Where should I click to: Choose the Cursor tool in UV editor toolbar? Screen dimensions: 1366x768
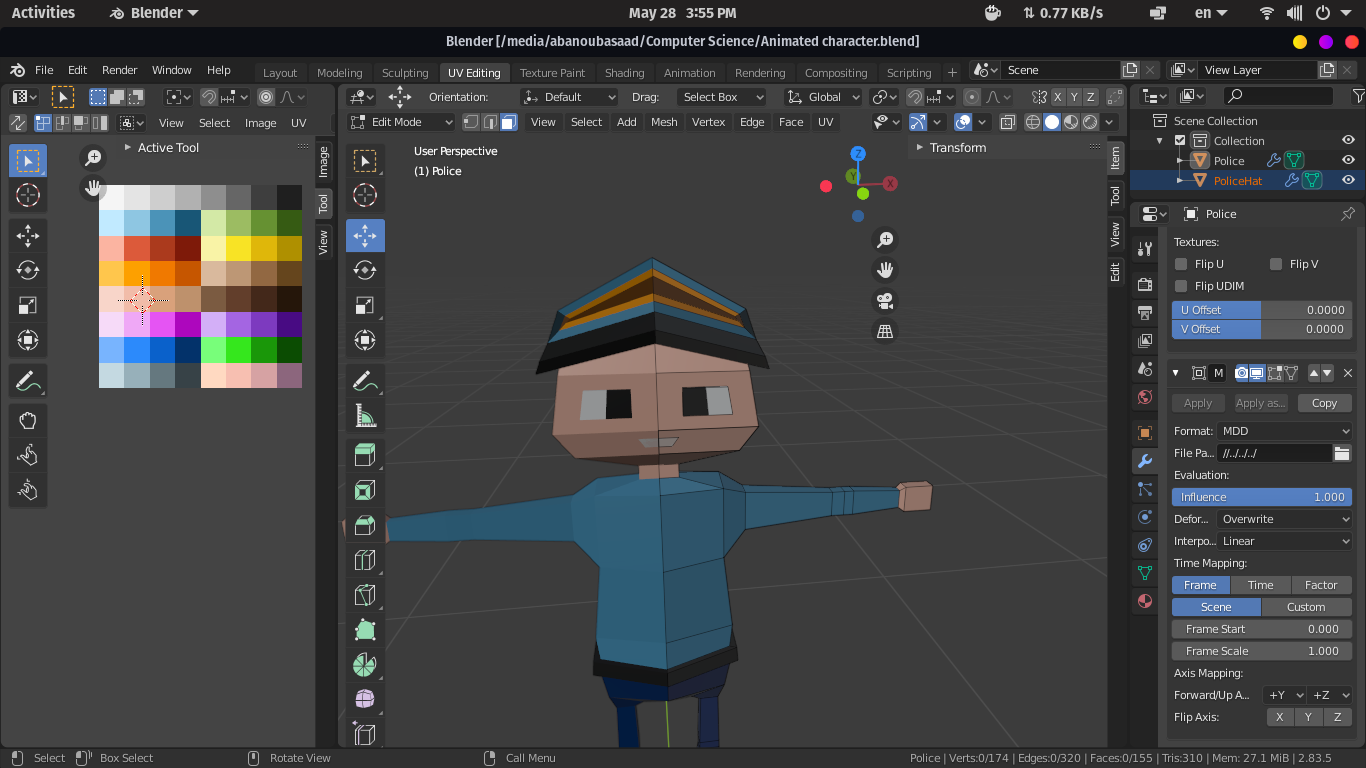click(28, 195)
